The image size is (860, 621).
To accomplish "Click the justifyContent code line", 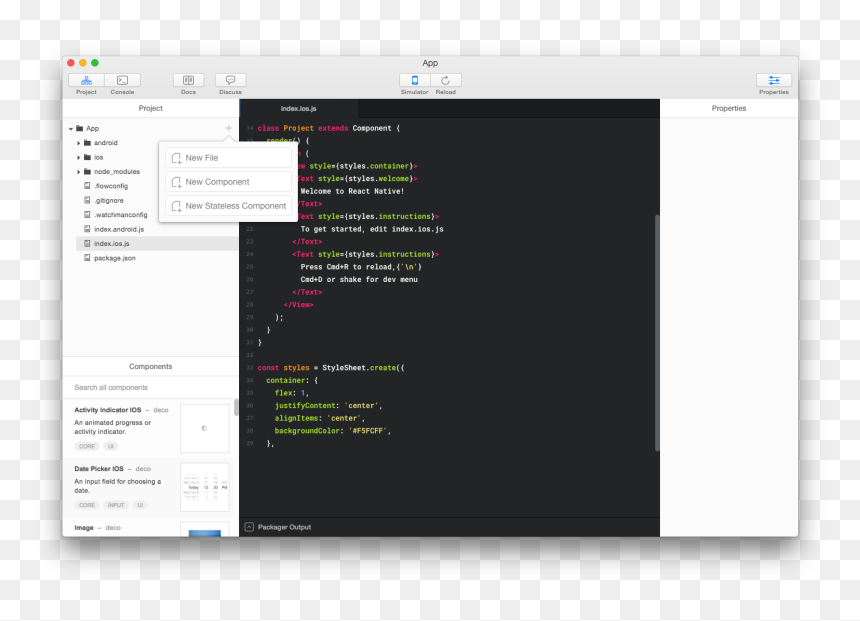I will (x=329, y=406).
